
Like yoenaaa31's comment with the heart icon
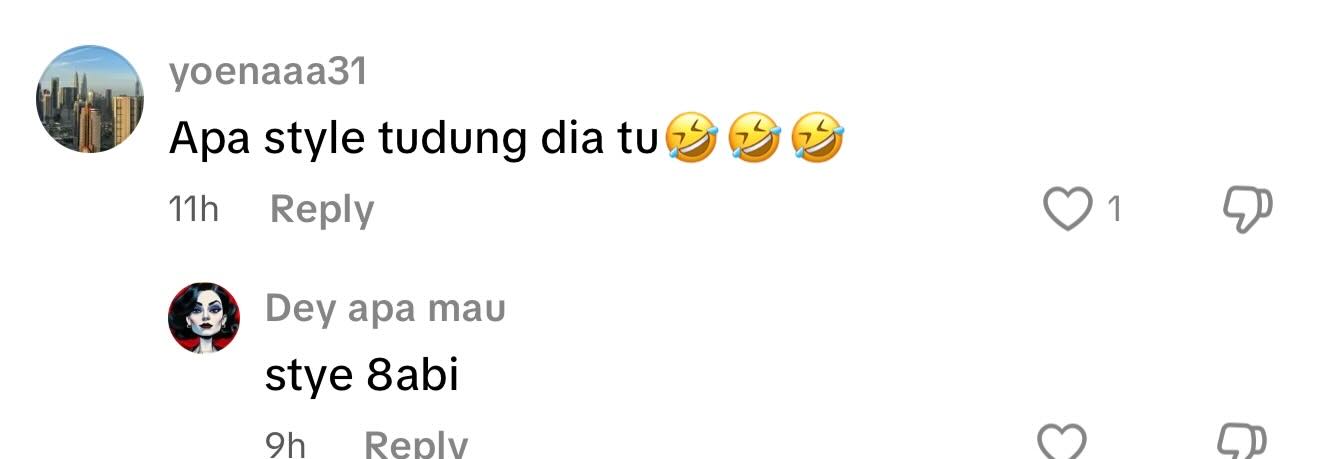click(x=1068, y=210)
